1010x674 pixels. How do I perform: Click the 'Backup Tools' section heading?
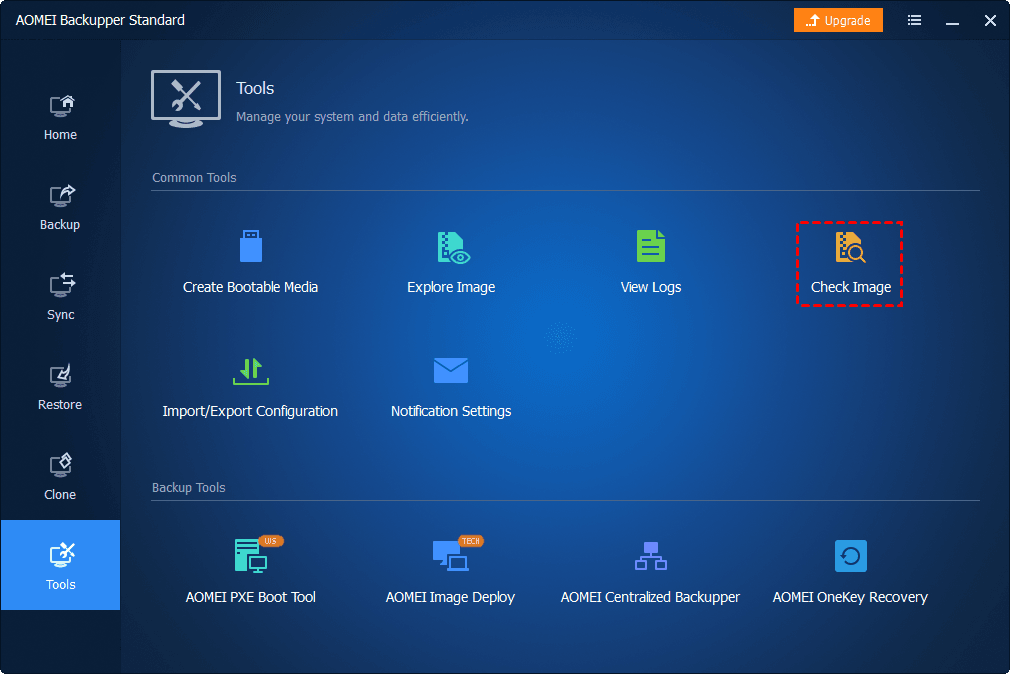[x=189, y=488]
